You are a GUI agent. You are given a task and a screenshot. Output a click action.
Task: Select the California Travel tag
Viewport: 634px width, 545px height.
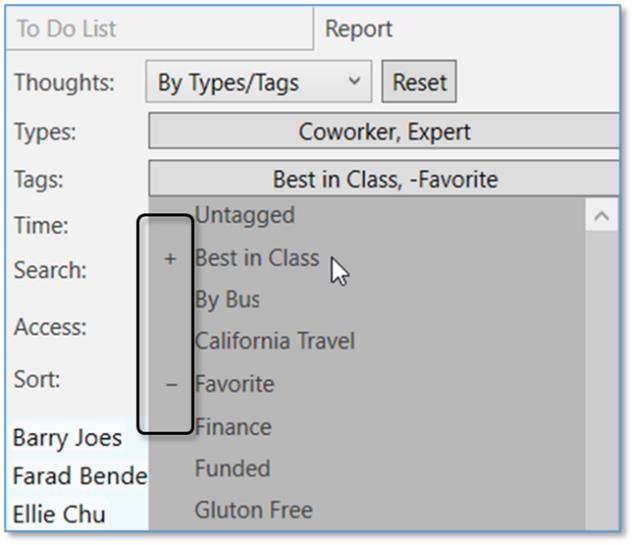point(275,341)
